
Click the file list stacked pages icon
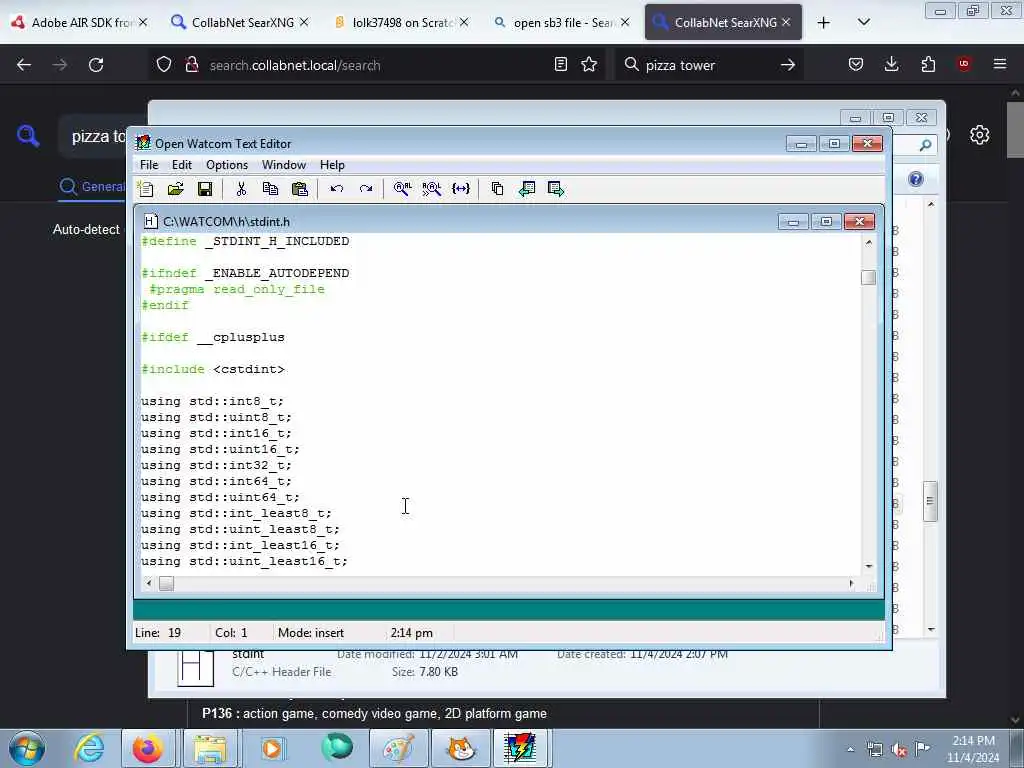coord(497,189)
